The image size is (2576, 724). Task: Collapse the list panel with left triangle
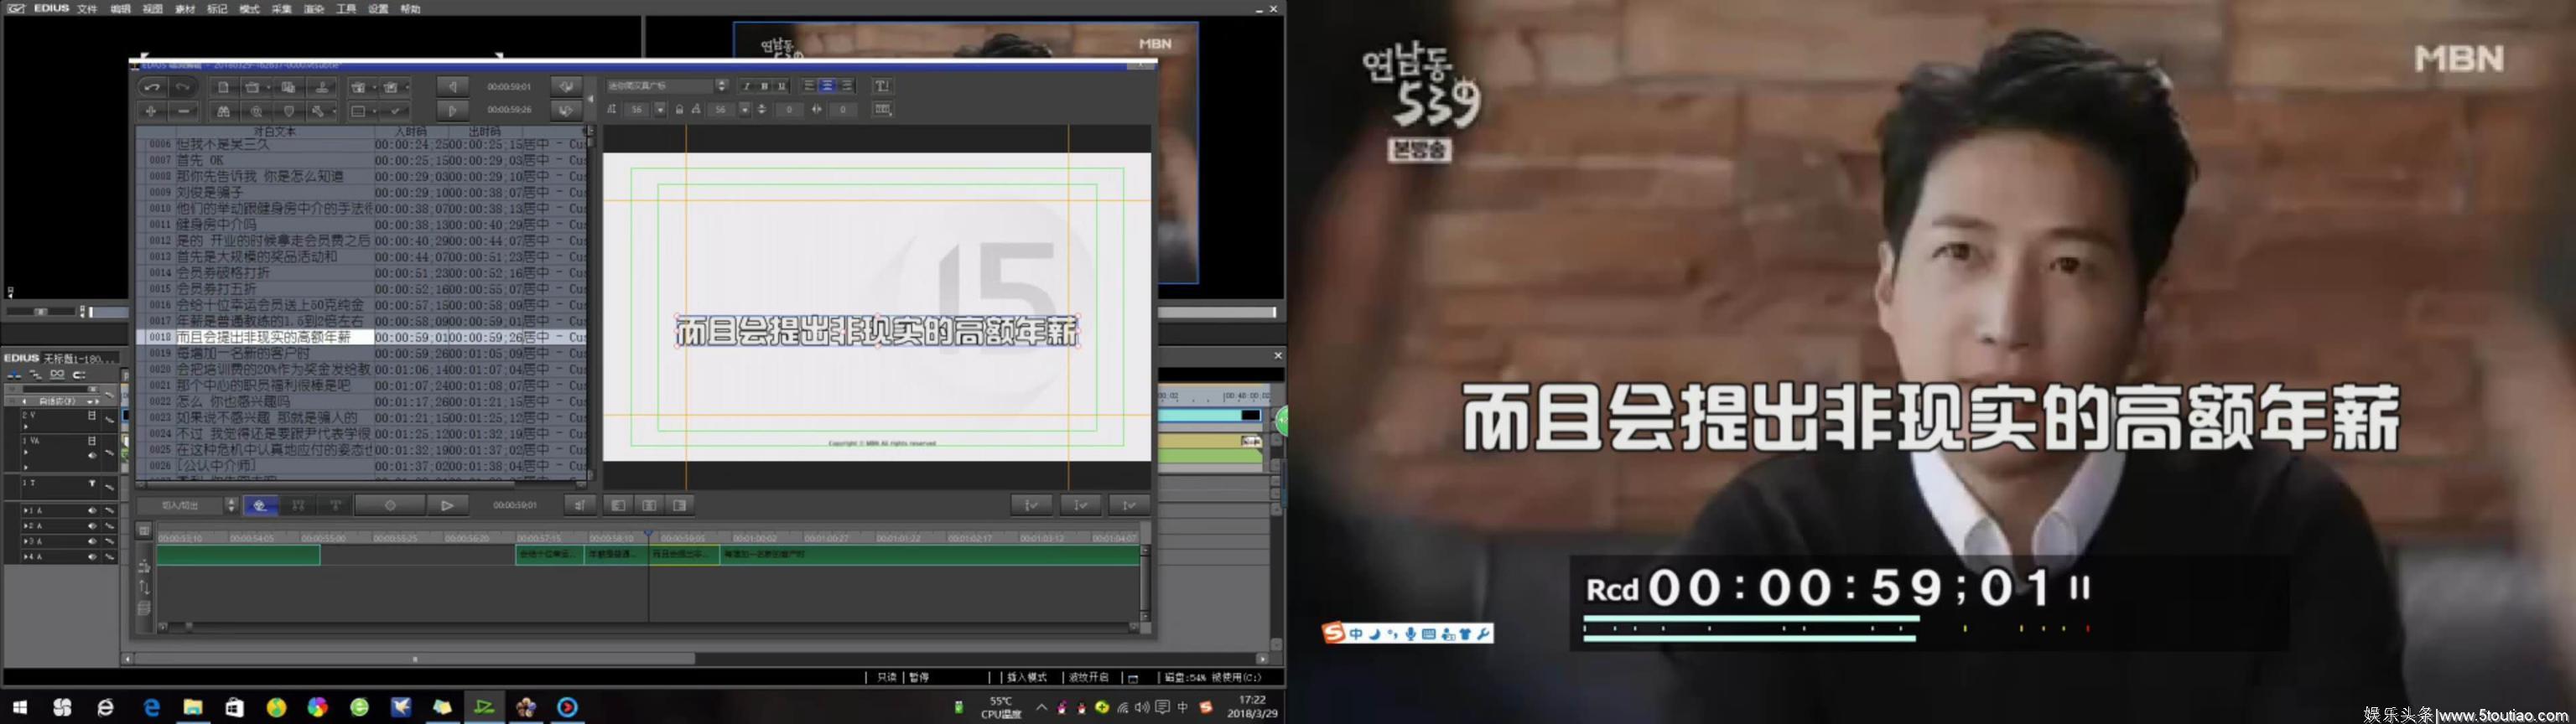pos(590,99)
